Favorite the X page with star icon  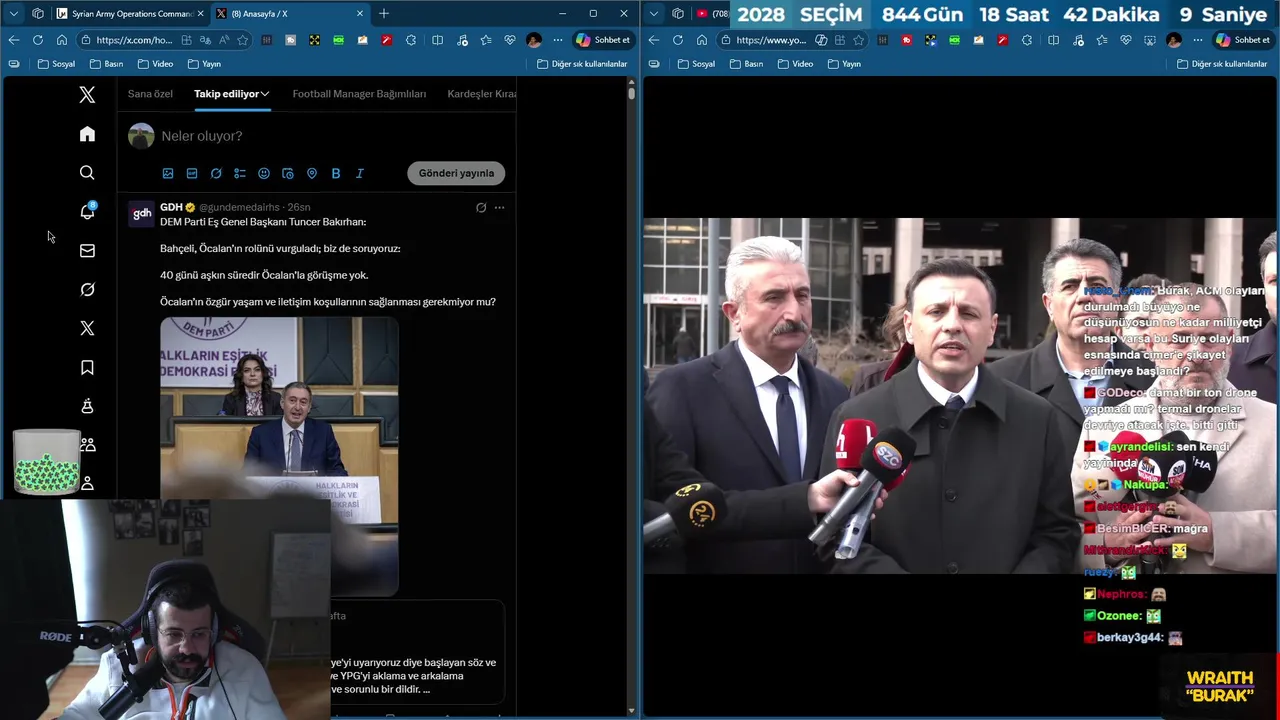(242, 40)
